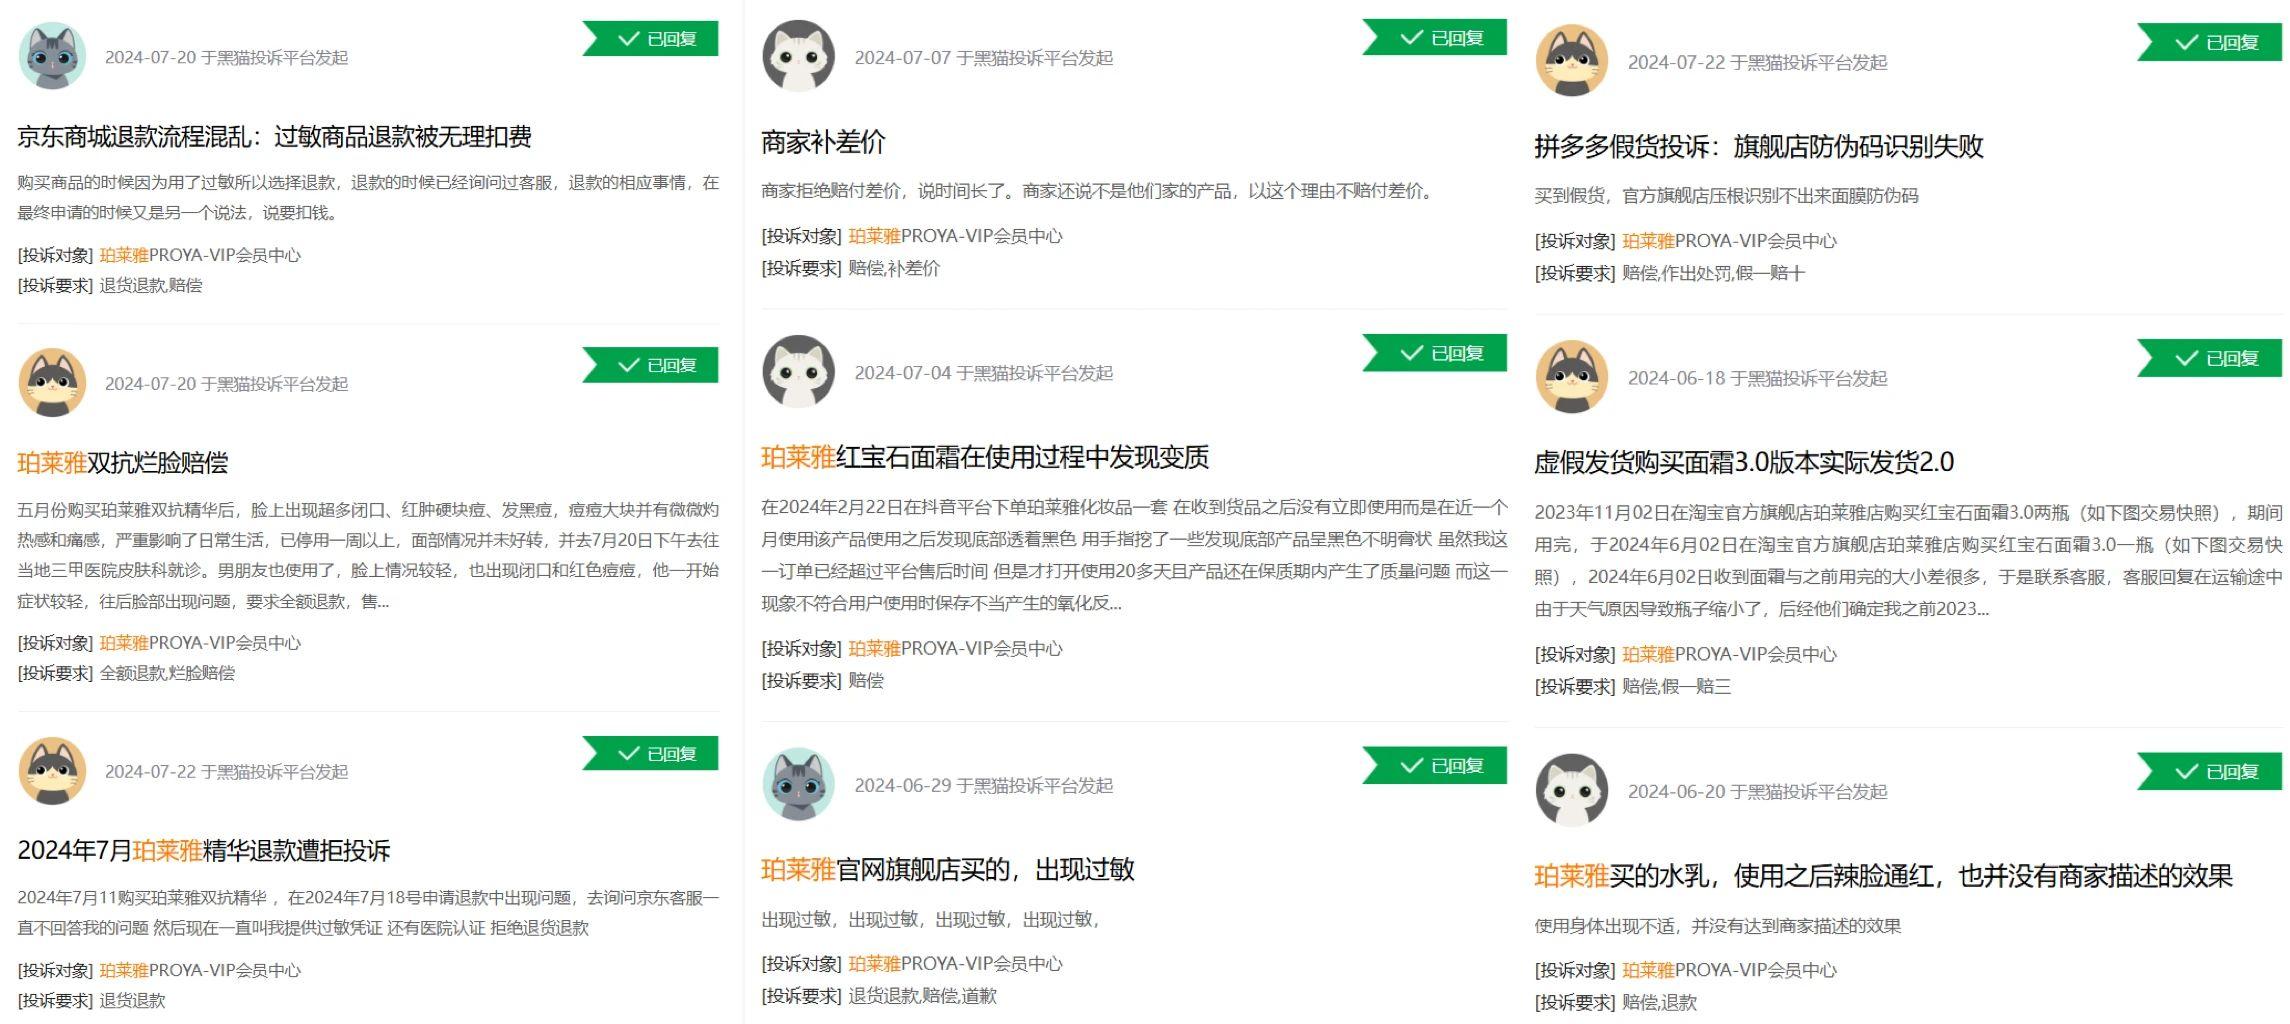Click the 赔偿,补差价 complaint request text
Screen dimensions: 2290x1024
pyautogui.click(x=894, y=268)
